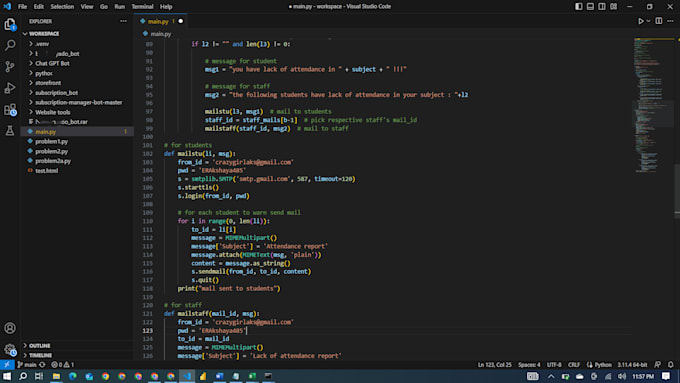Open the Manage gear settings icon
The image size is (680, 383).
coord(10,349)
